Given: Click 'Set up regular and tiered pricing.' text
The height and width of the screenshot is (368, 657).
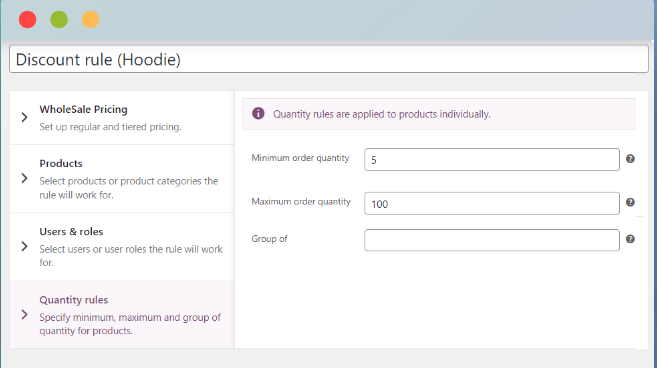Looking at the screenshot, I should pos(110,127).
